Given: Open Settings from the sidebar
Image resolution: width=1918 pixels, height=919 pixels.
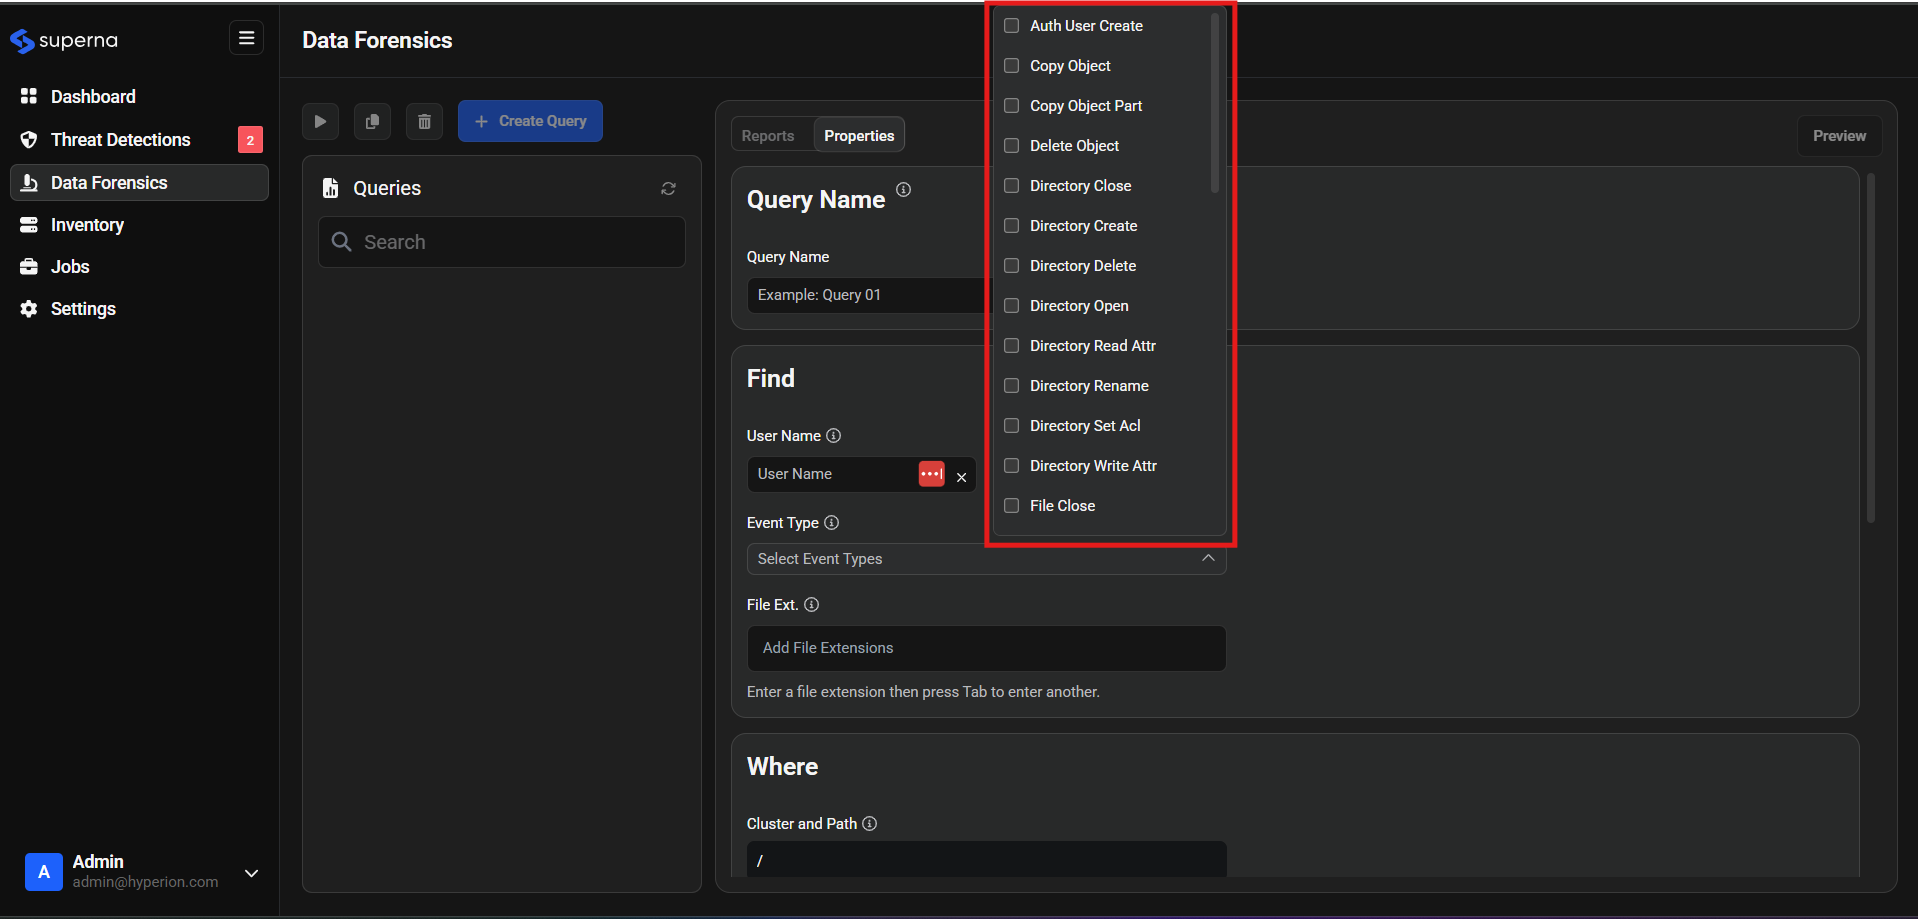Looking at the screenshot, I should (x=139, y=309).
